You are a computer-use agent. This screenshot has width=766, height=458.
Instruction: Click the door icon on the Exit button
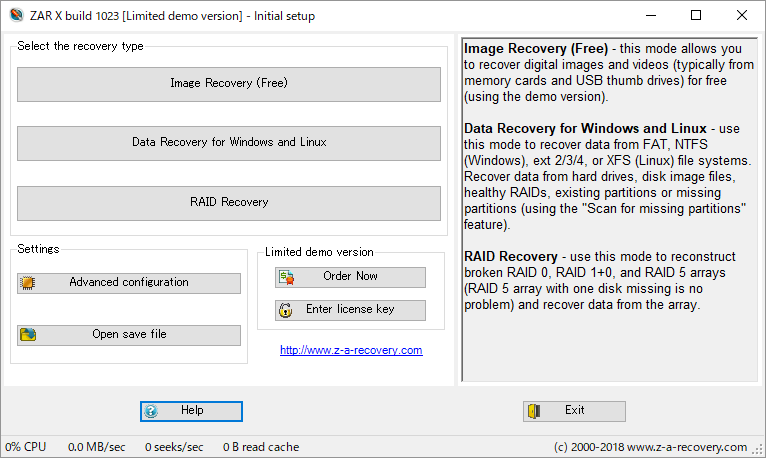pyautogui.click(x=535, y=411)
